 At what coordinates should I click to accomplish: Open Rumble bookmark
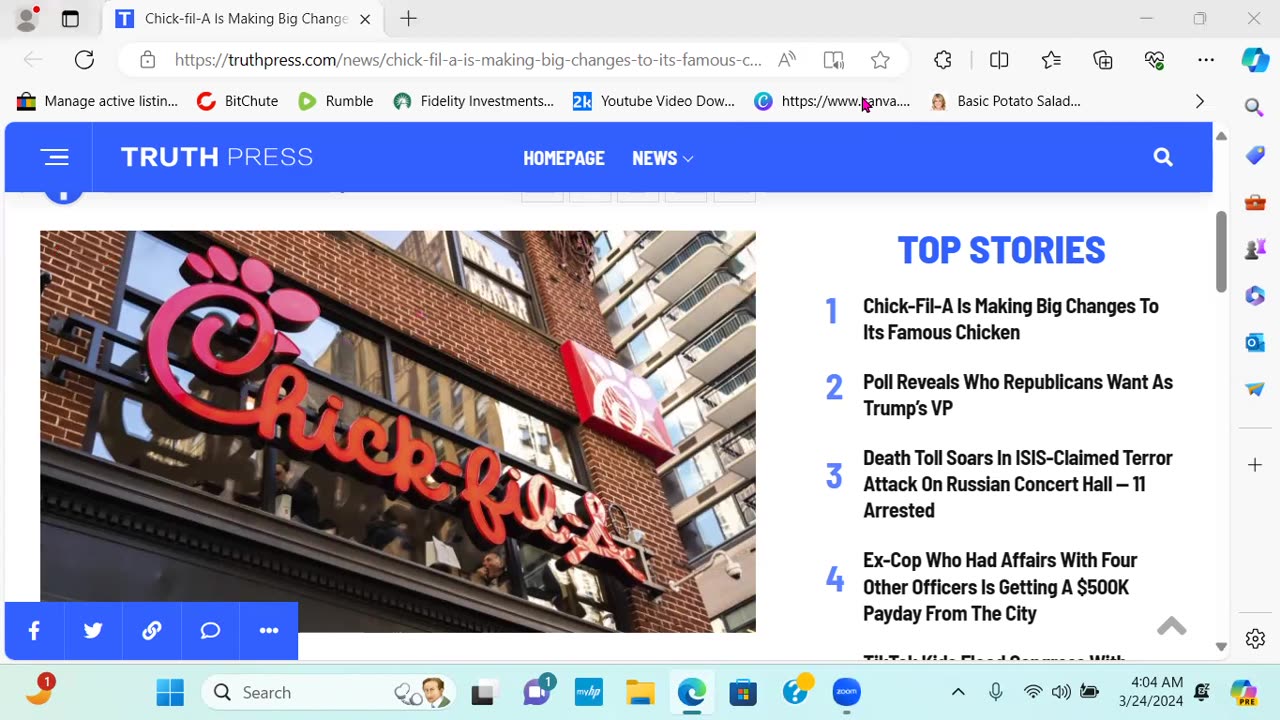point(336,101)
